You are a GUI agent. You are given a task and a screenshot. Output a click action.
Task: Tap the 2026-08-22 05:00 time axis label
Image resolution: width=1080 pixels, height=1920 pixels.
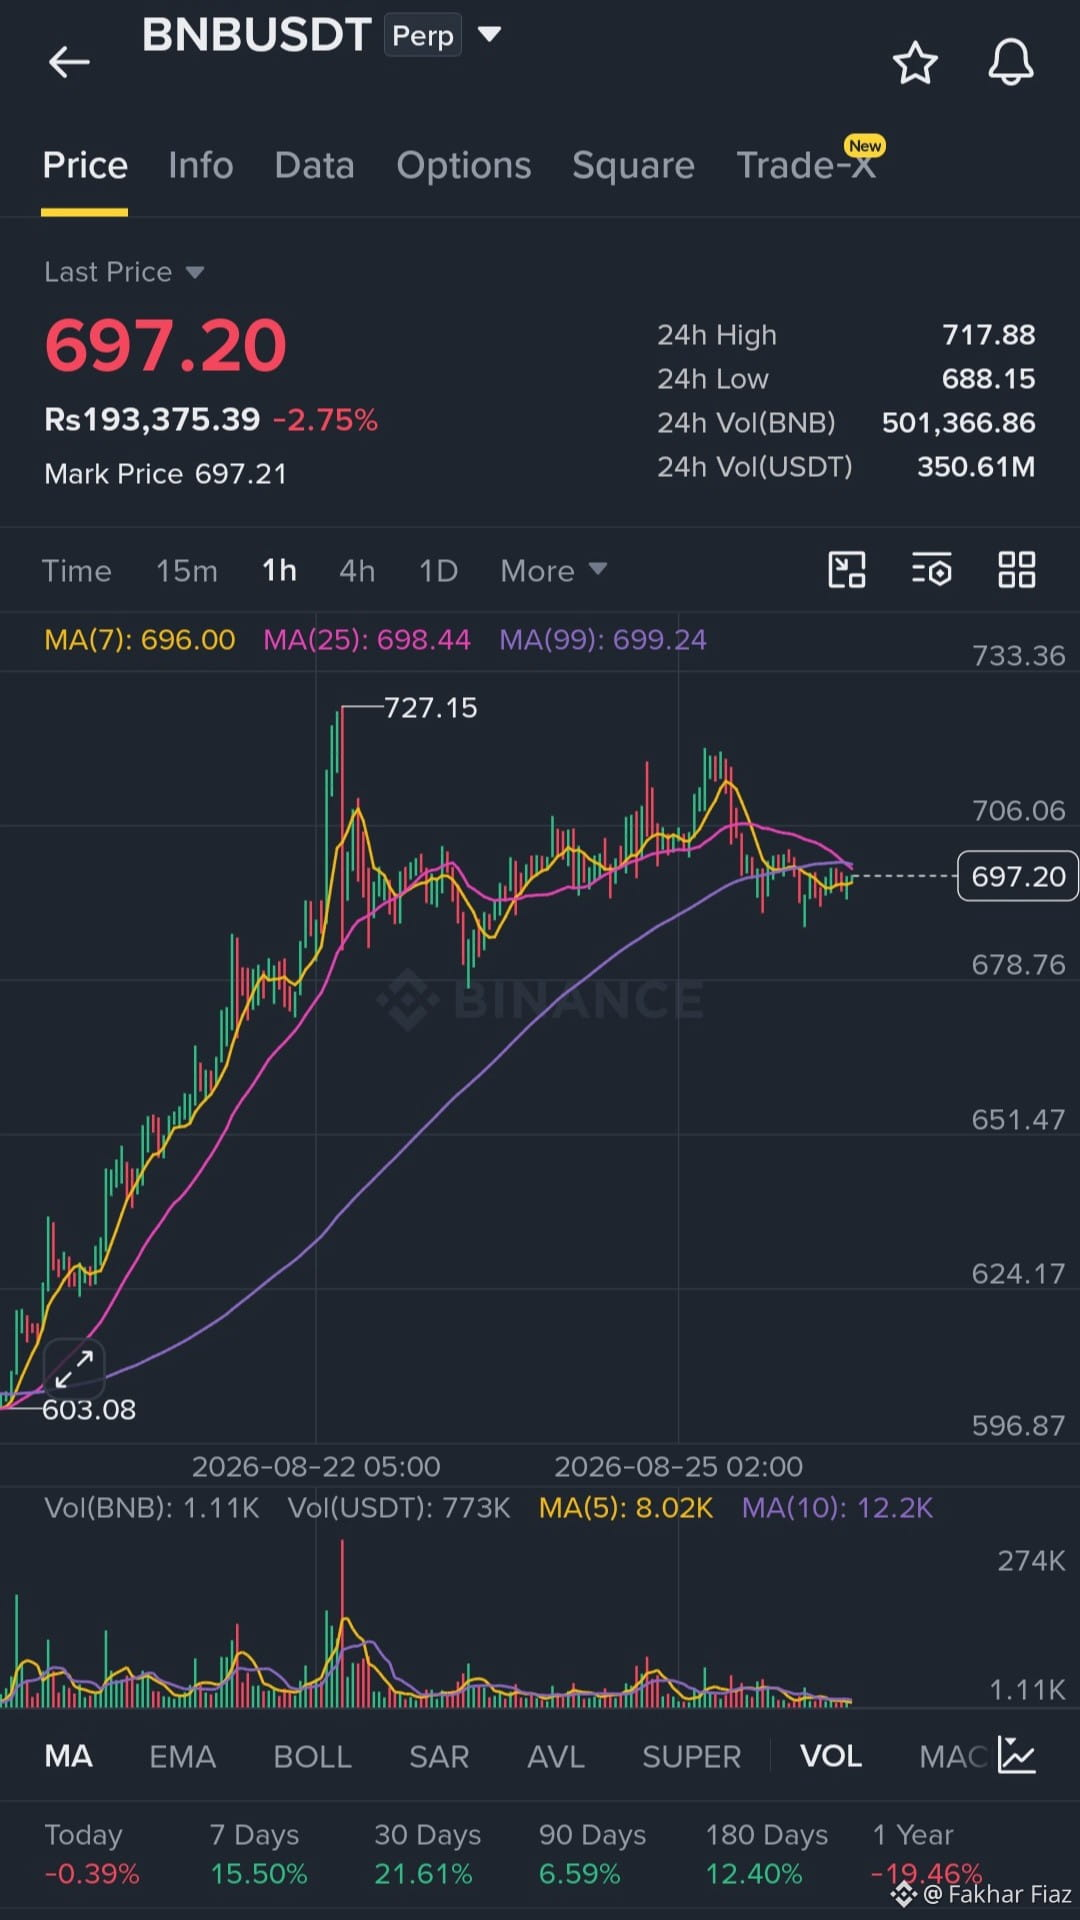[316, 1466]
